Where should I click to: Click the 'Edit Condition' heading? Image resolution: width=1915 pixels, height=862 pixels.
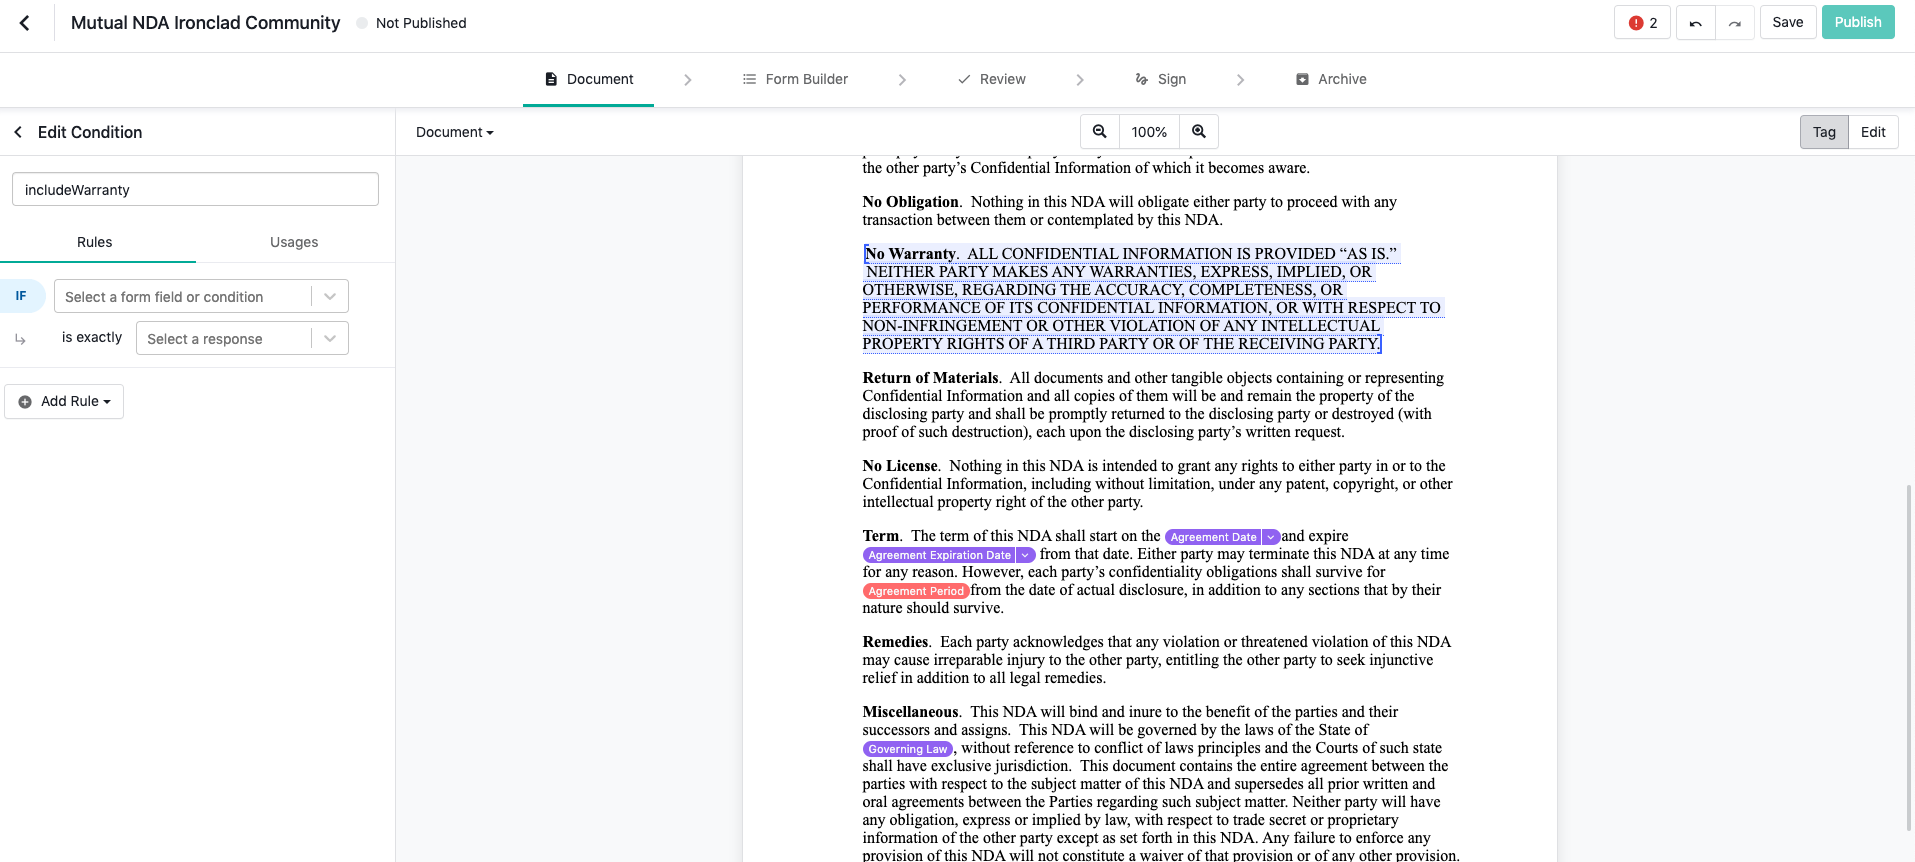pos(90,132)
